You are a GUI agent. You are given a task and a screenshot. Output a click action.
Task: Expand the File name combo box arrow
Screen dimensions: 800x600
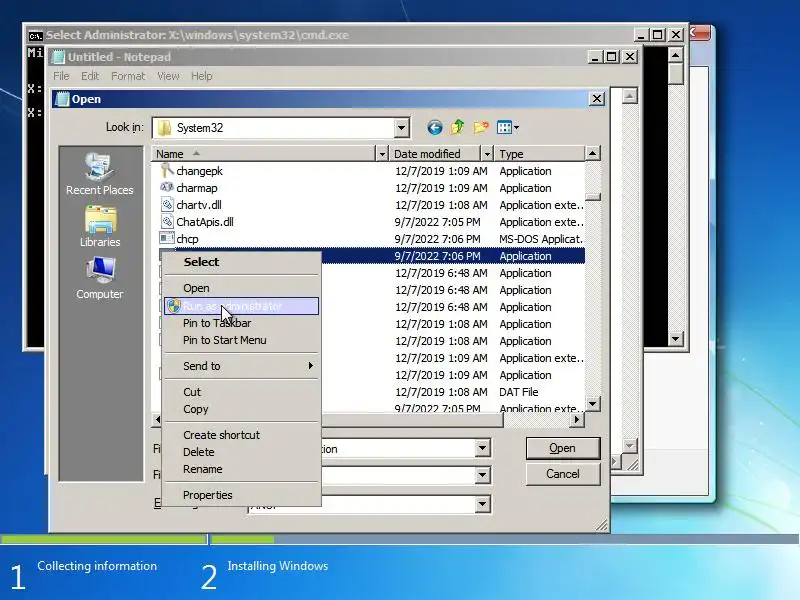coord(482,448)
